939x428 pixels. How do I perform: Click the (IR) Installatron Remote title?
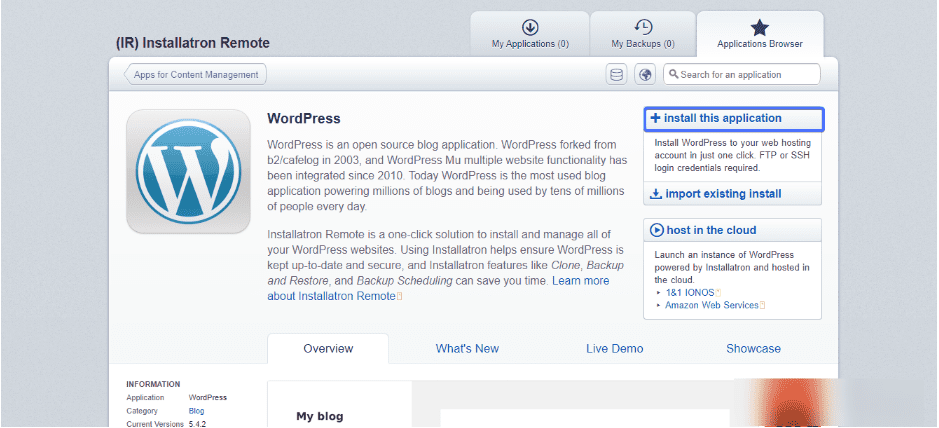click(192, 43)
